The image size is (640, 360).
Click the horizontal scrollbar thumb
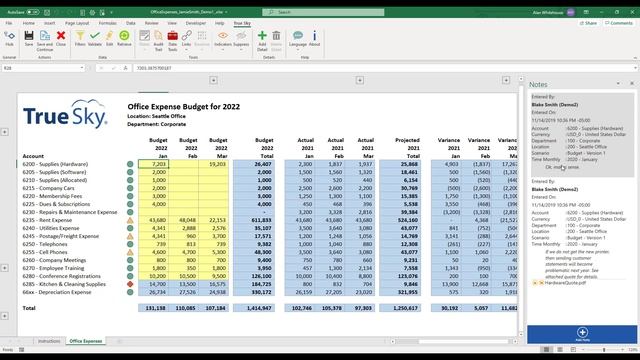[x=407, y=341]
